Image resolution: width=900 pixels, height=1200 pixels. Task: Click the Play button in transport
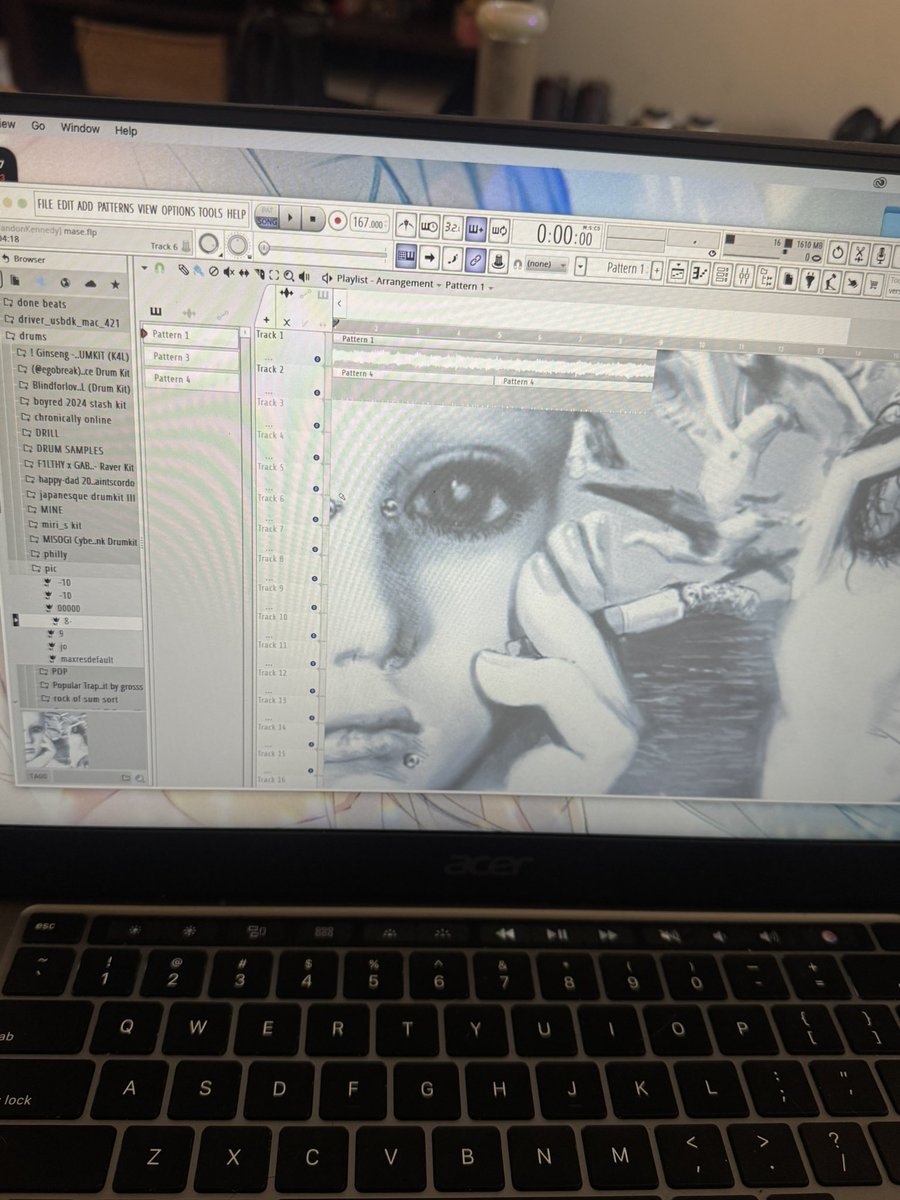[x=290, y=218]
